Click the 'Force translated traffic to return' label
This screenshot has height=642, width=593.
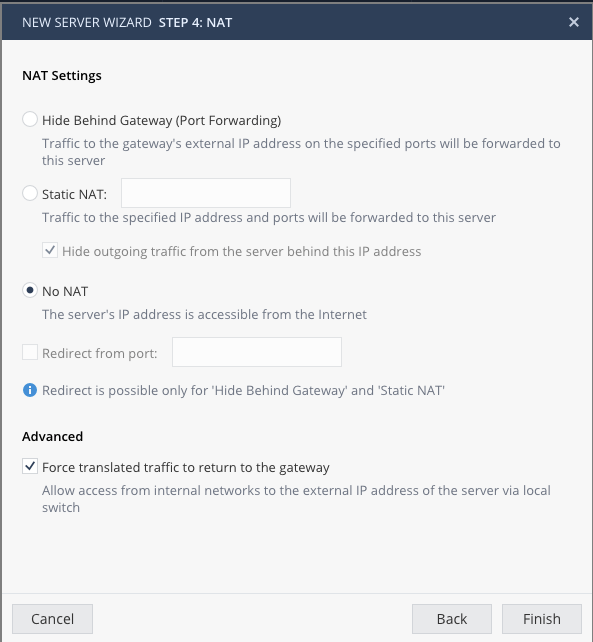(186, 468)
